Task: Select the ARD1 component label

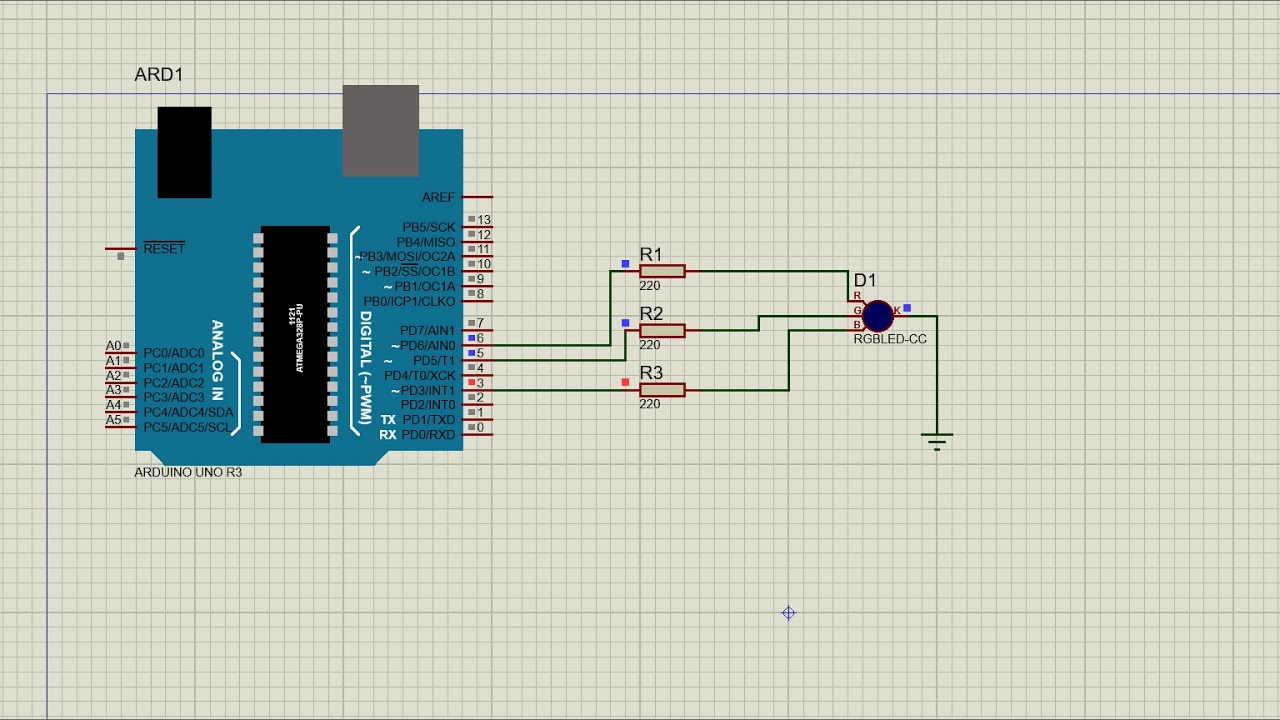Action: pyautogui.click(x=158, y=75)
